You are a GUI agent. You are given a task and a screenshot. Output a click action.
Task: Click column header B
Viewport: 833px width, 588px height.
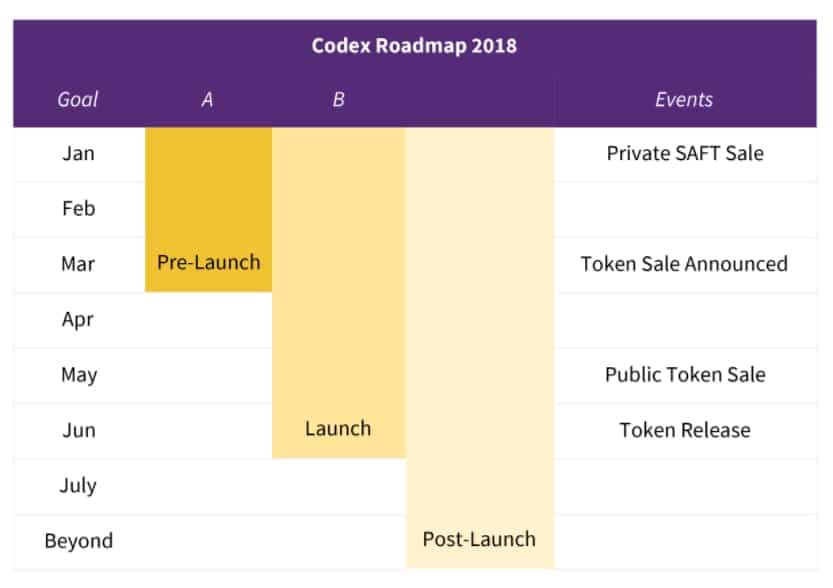coord(338,99)
